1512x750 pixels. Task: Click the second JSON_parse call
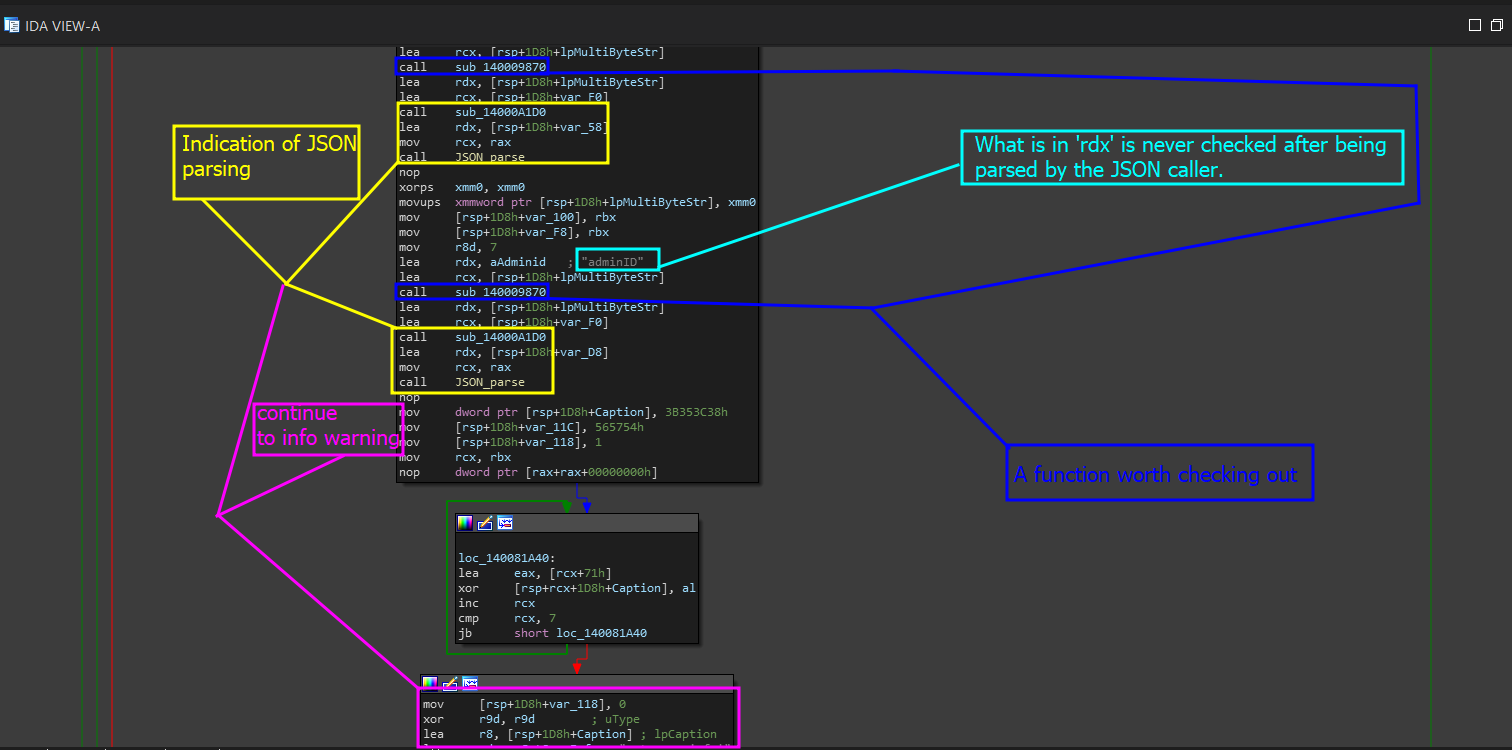(489, 382)
